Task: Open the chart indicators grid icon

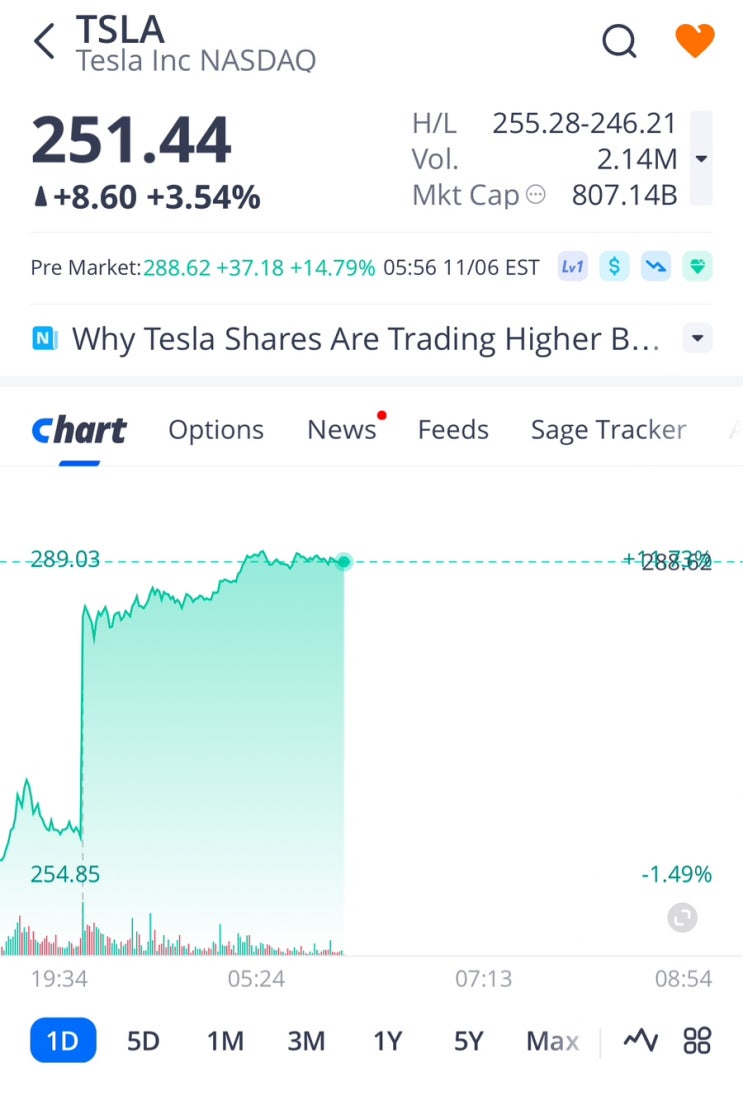Action: click(x=697, y=1041)
